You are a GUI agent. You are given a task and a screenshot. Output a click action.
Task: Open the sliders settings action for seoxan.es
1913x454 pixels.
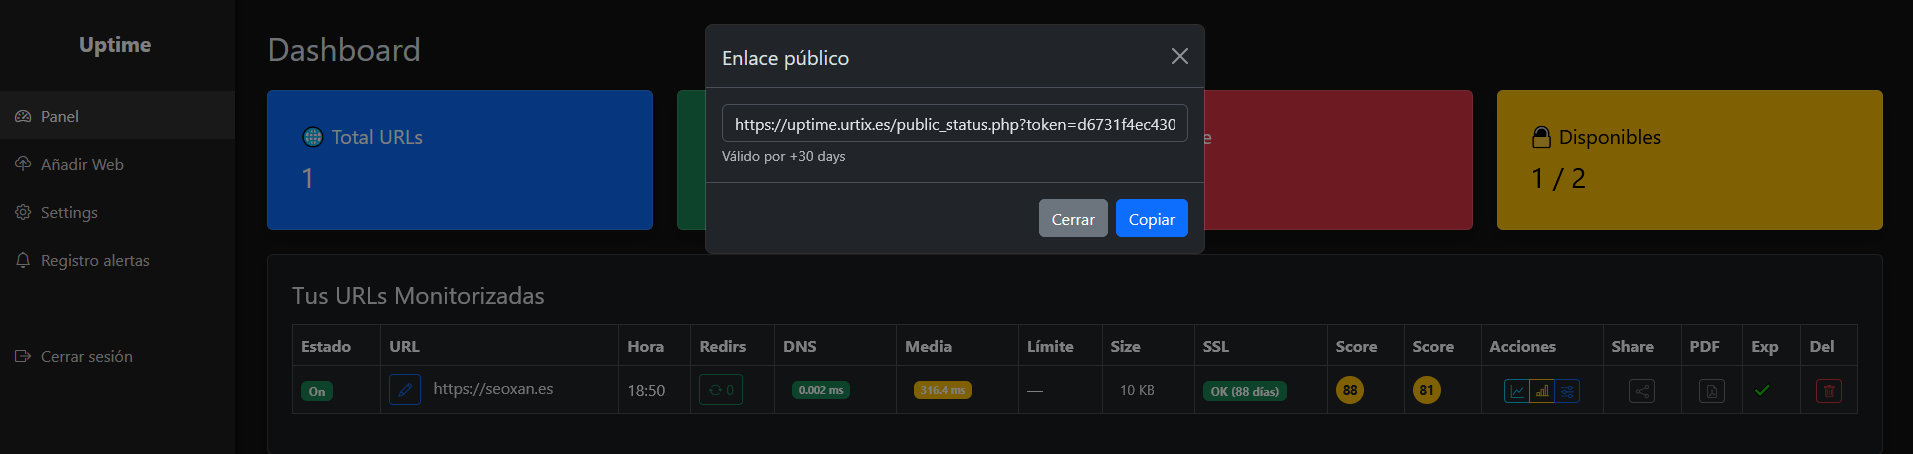pyautogui.click(x=1567, y=391)
